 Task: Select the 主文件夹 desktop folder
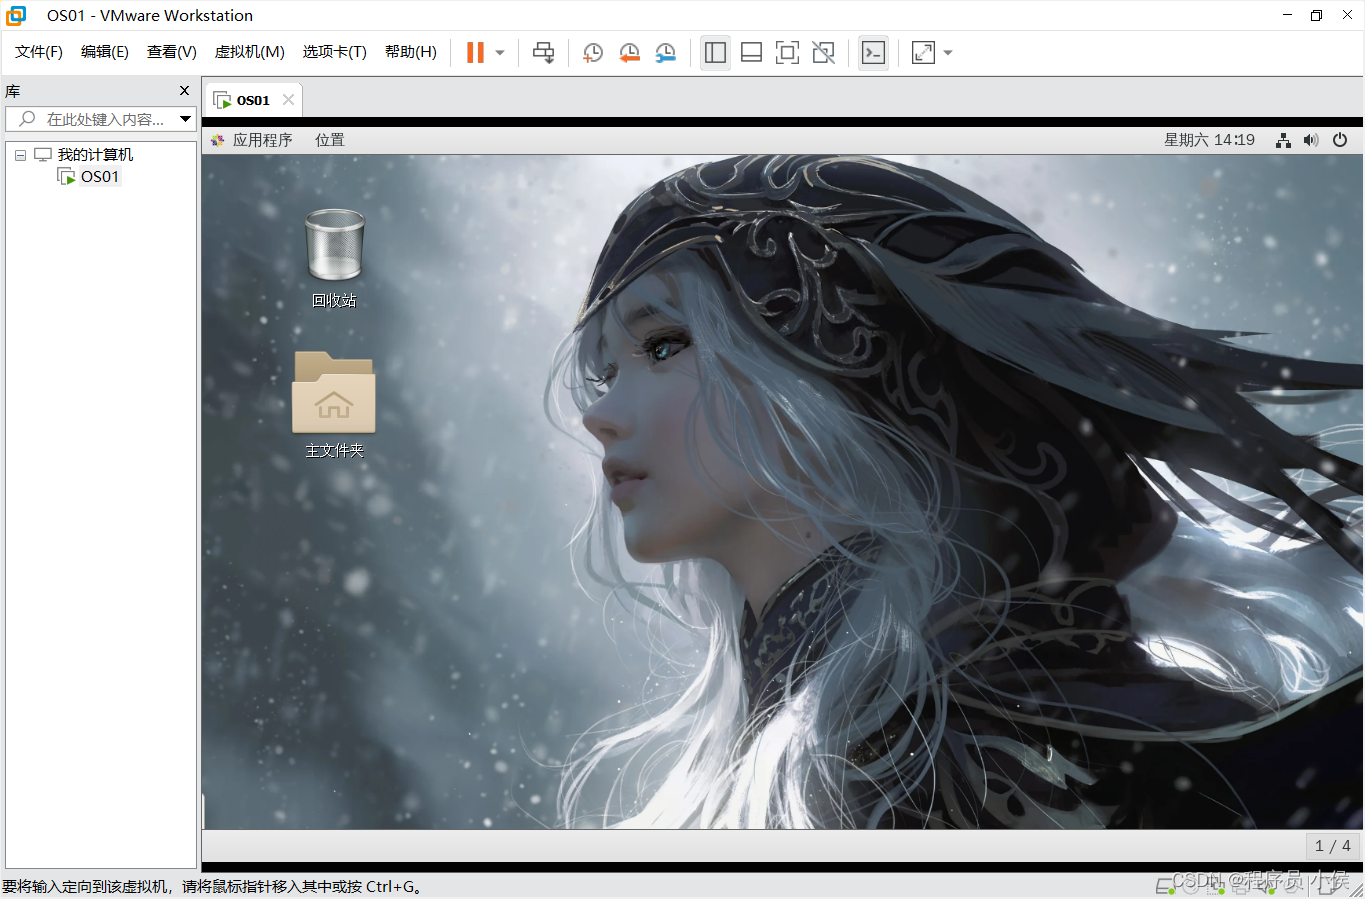pos(334,404)
